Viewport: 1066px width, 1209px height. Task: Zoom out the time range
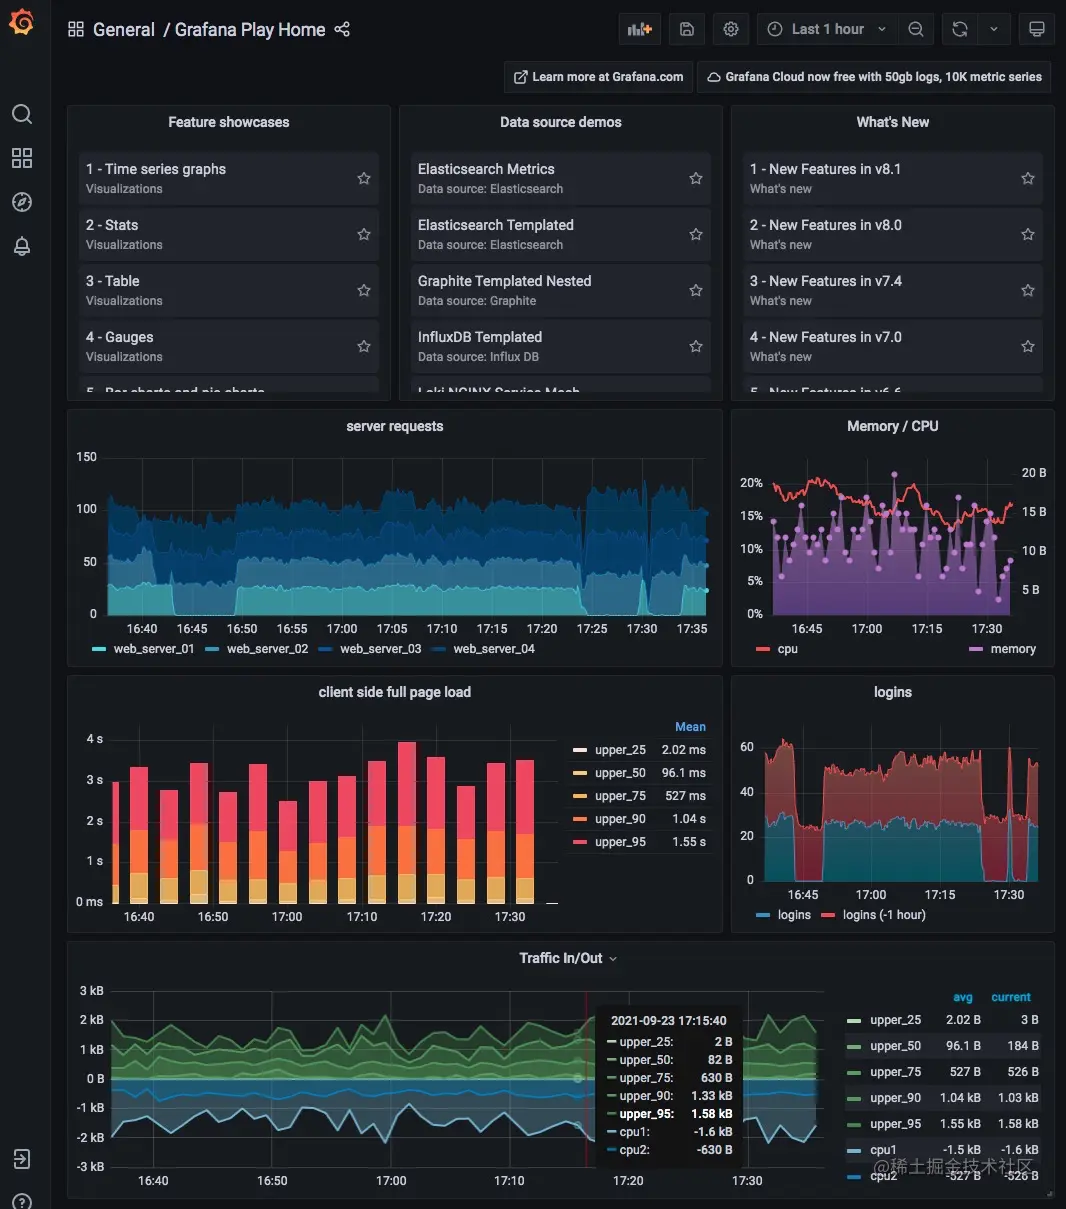(916, 29)
